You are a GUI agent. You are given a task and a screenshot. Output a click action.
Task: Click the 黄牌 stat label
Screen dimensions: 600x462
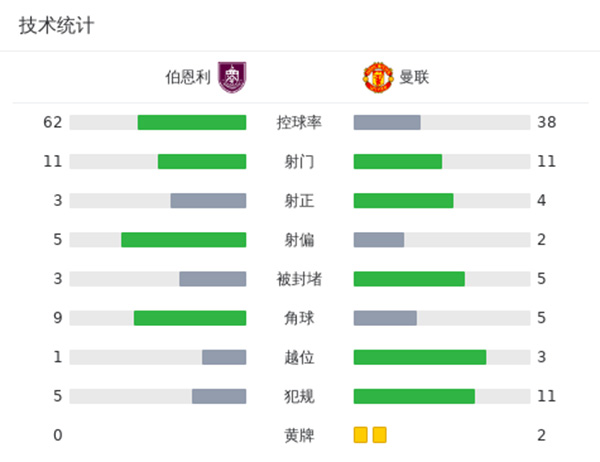pyautogui.click(x=299, y=435)
